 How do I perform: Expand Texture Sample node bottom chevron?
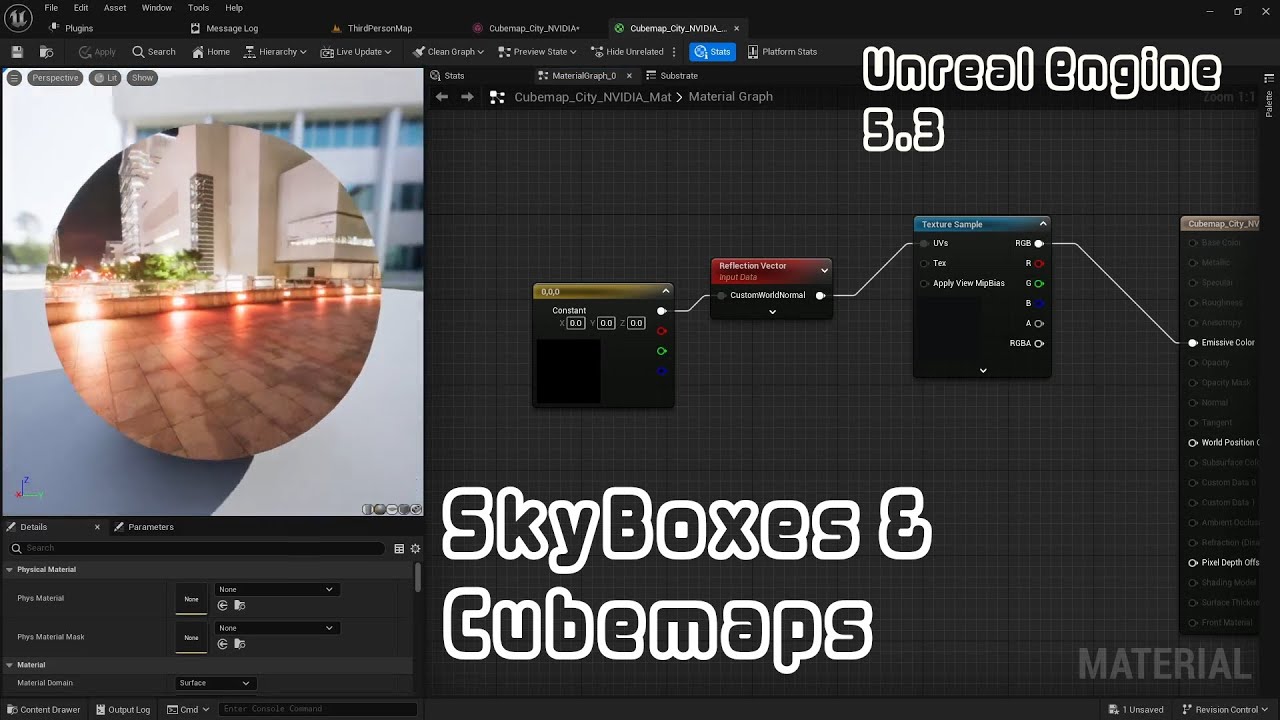click(983, 370)
